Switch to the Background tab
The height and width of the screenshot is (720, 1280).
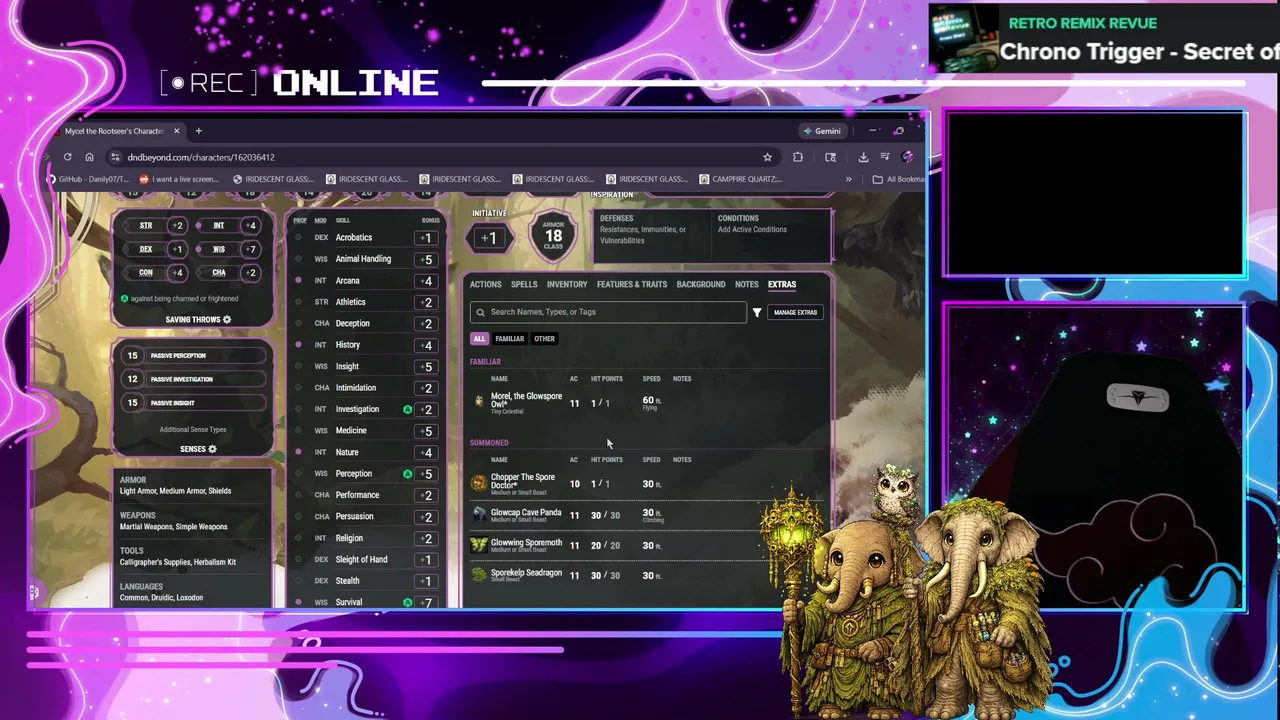click(701, 284)
